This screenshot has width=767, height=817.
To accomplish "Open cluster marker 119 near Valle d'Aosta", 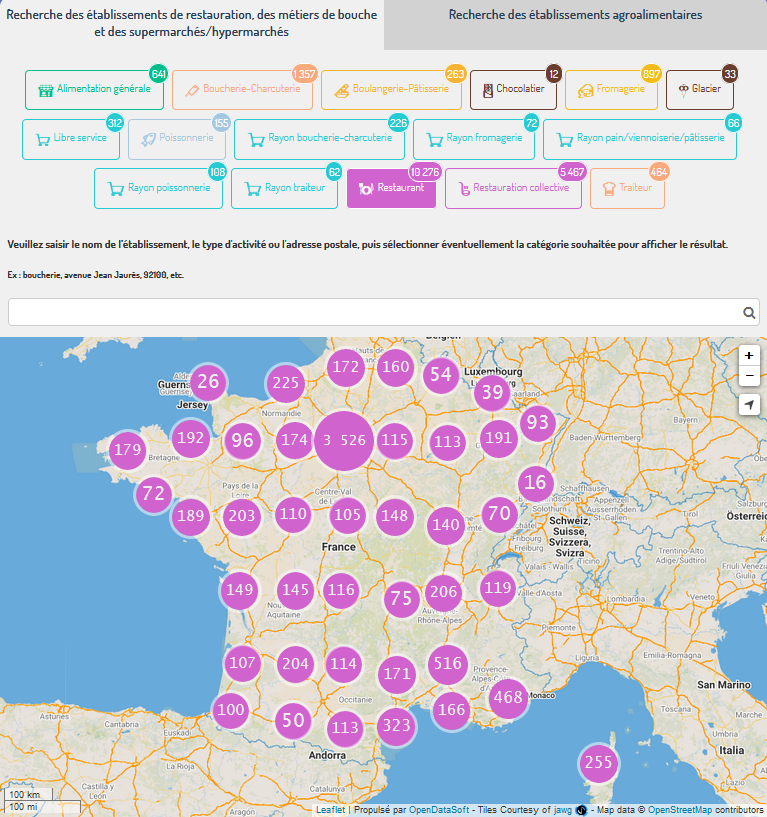I will coord(498,588).
